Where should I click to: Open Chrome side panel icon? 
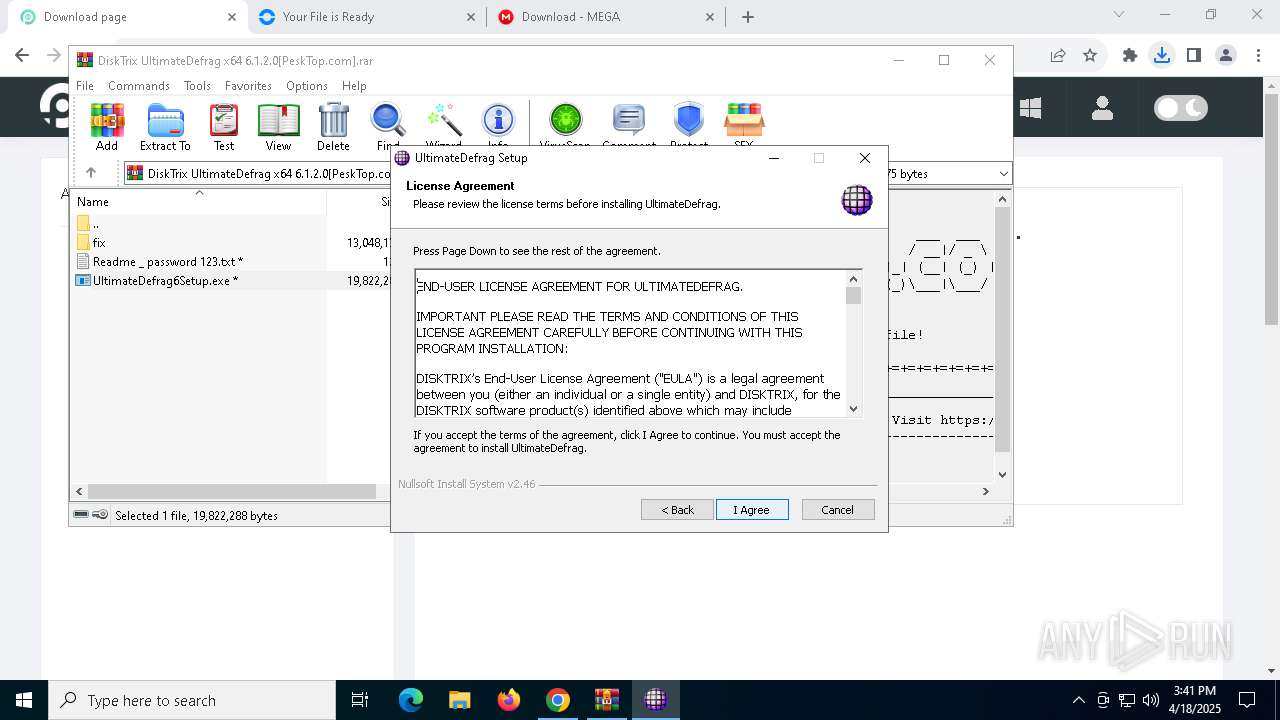click(x=1194, y=55)
